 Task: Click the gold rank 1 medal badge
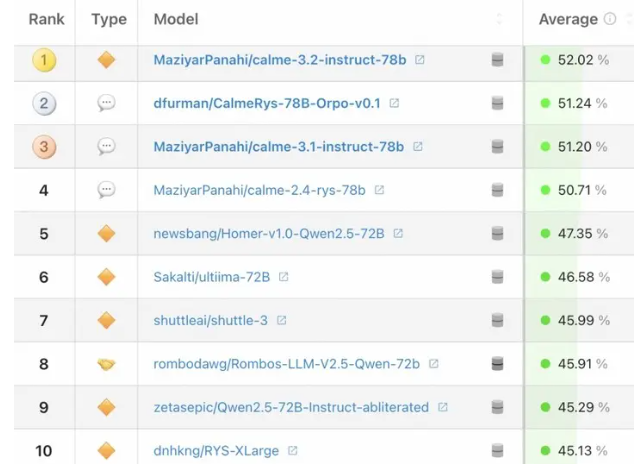coord(44,60)
